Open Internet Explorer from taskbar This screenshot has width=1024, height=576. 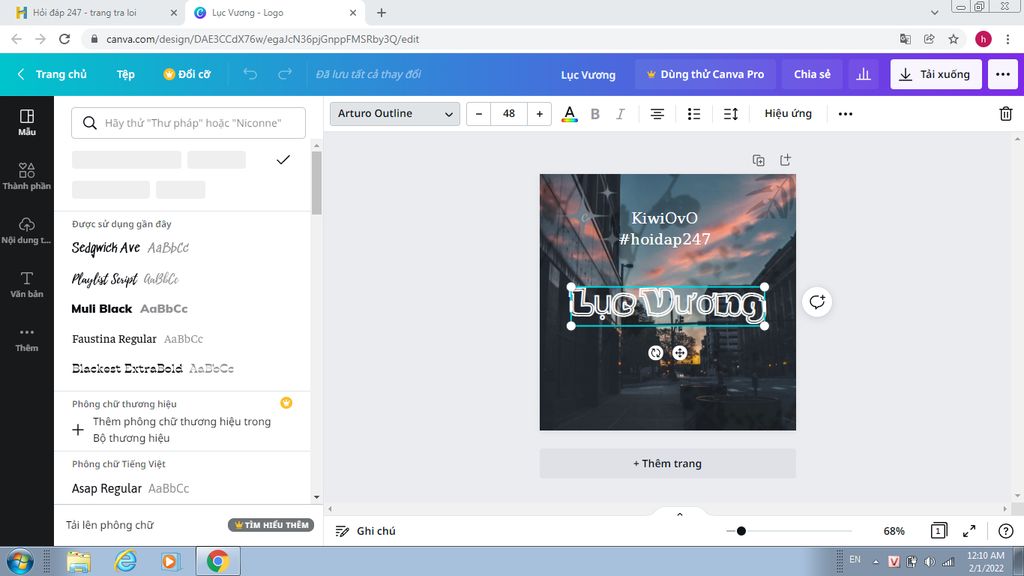[x=125, y=562]
